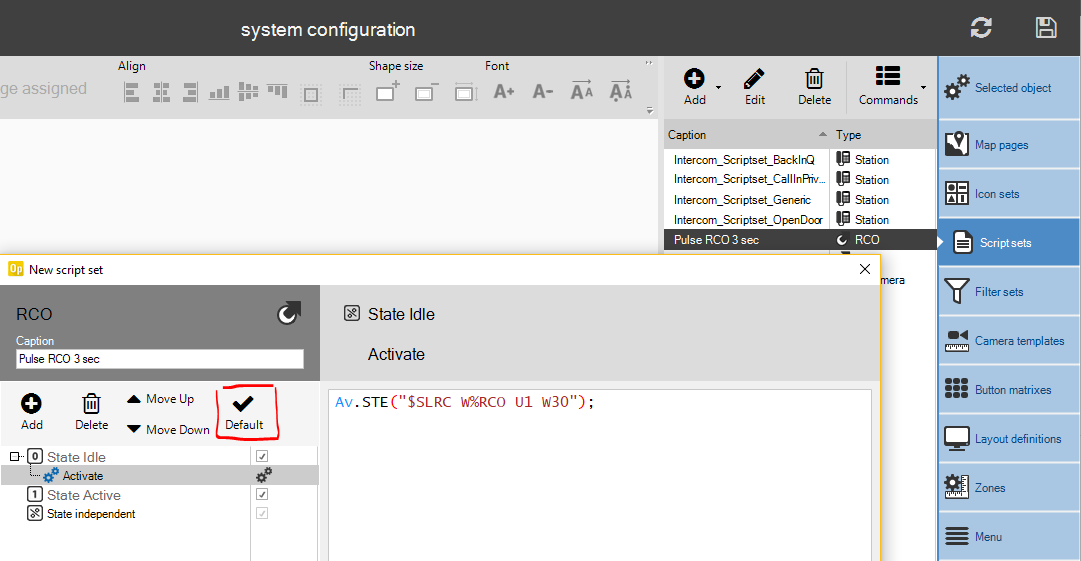Image resolution: width=1081 pixels, height=561 pixels.
Task: Click Delete in the script sets toolbar
Action: click(x=814, y=87)
